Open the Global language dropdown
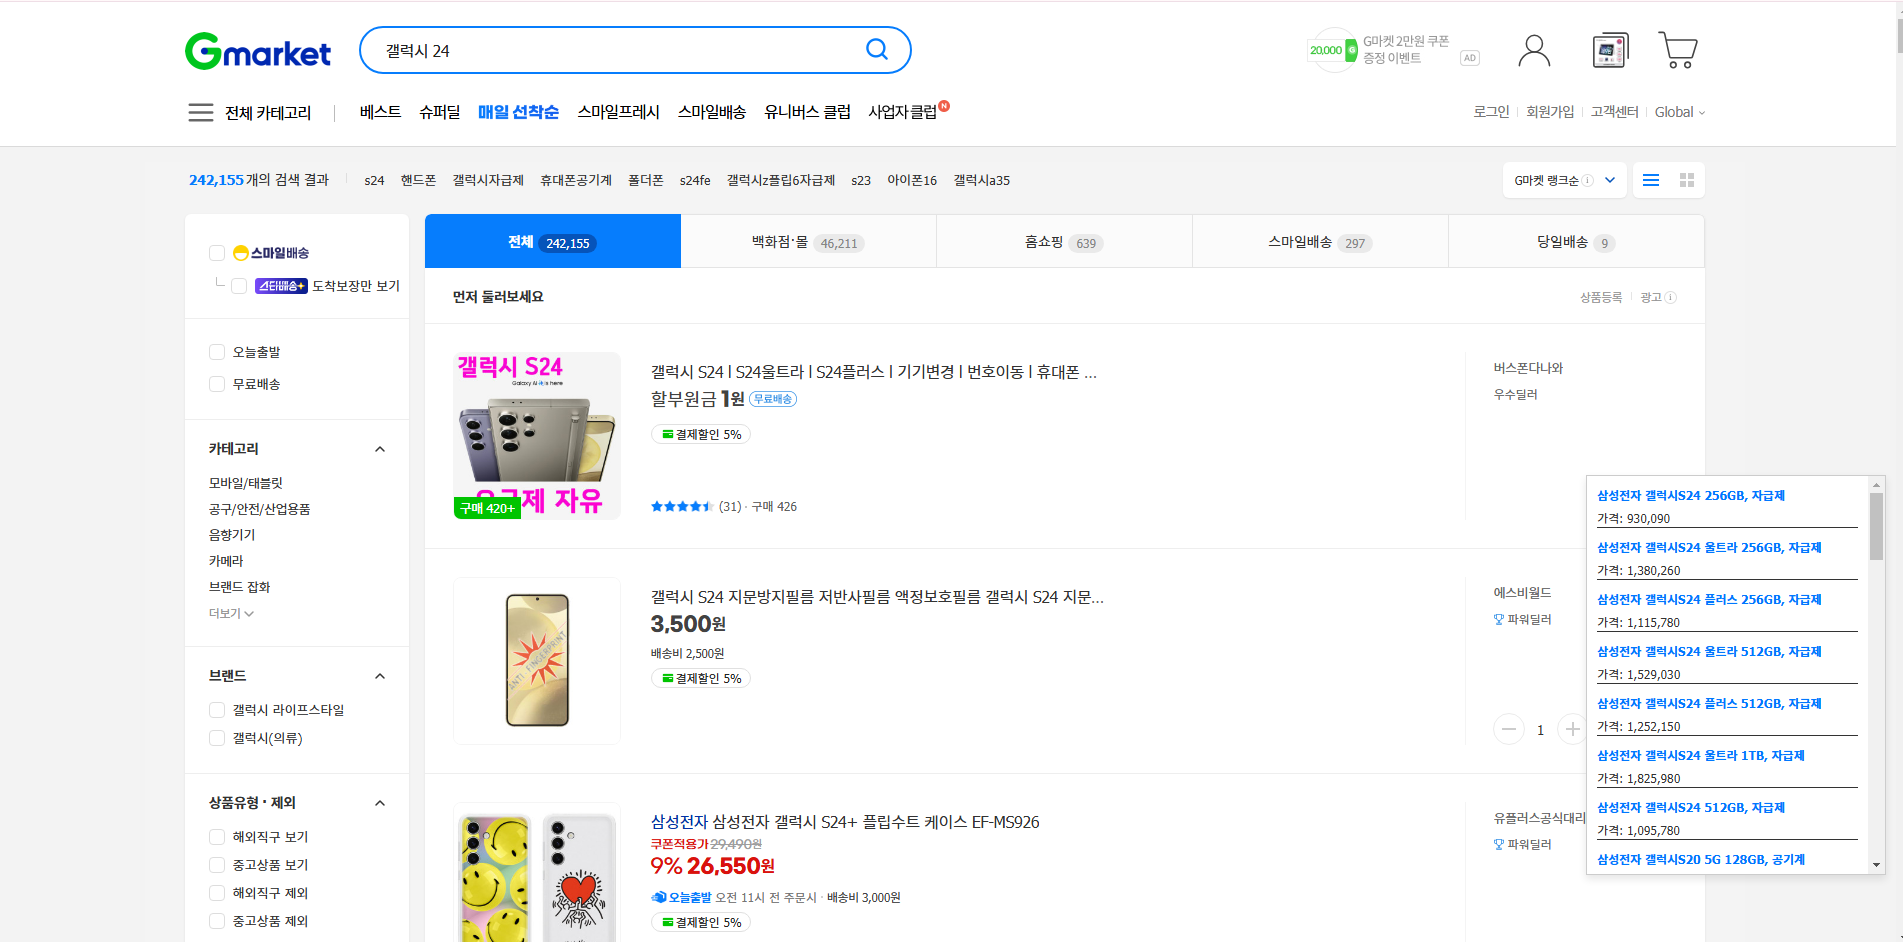This screenshot has height=942, width=1903. [1680, 112]
